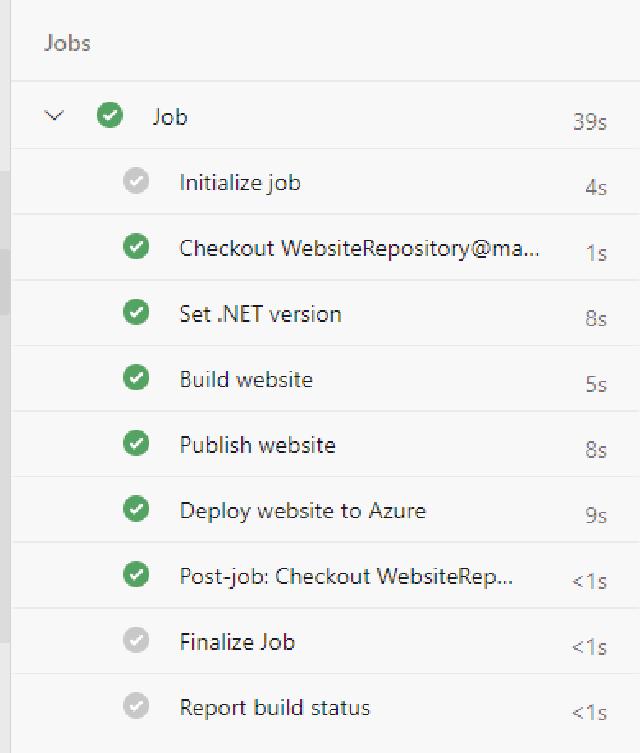Click the status icon for Set .NET version
This screenshot has height=753, width=640.
pos(136,313)
